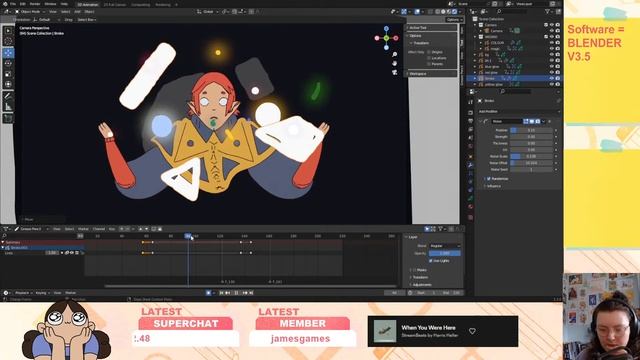Screen dimensions: 640x360
Task: Select the Rotate tool in the toolbar
Action: coord(8,63)
